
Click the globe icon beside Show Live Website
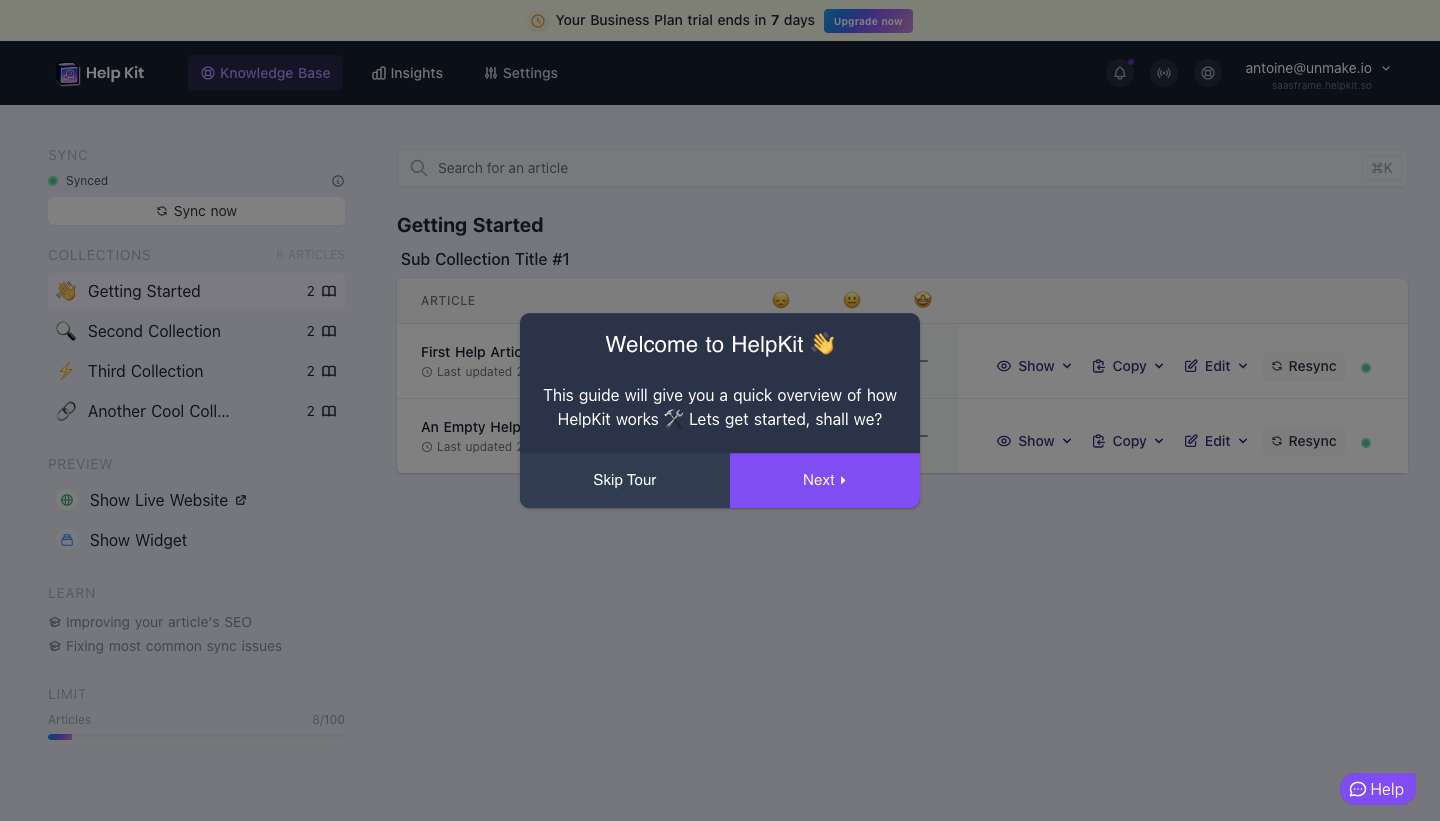[67, 500]
